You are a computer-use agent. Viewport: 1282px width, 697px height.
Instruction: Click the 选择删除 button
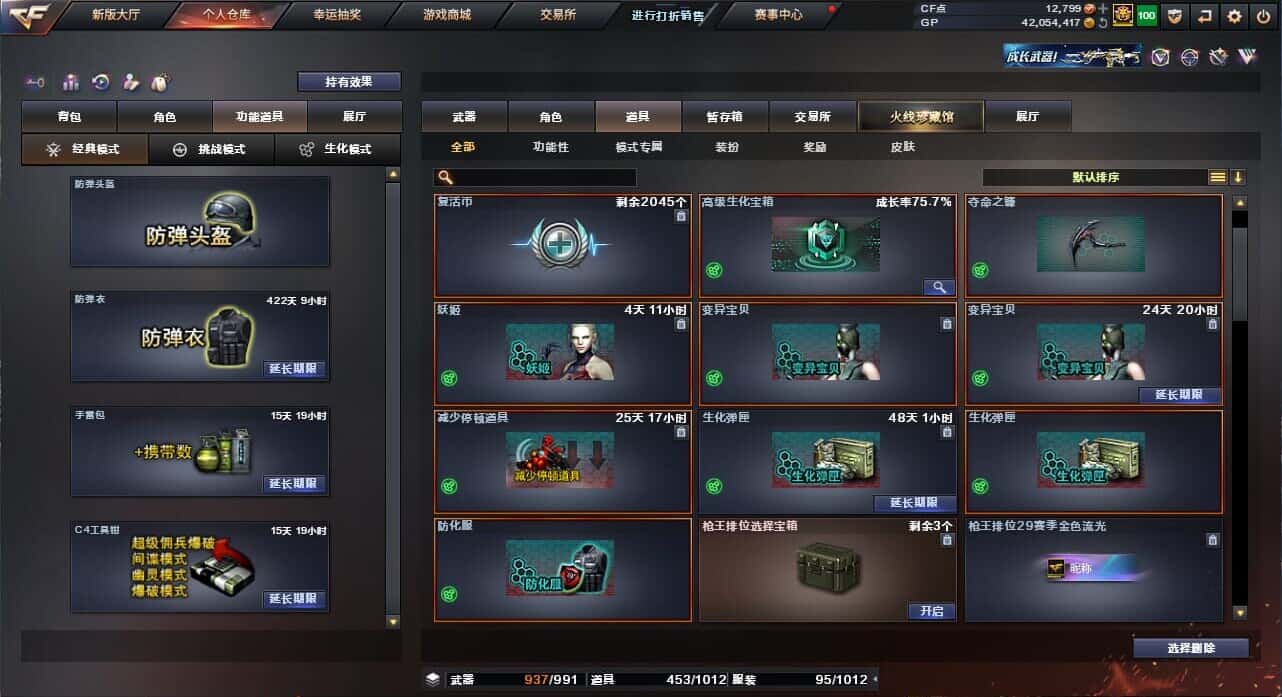coord(1191,648)
